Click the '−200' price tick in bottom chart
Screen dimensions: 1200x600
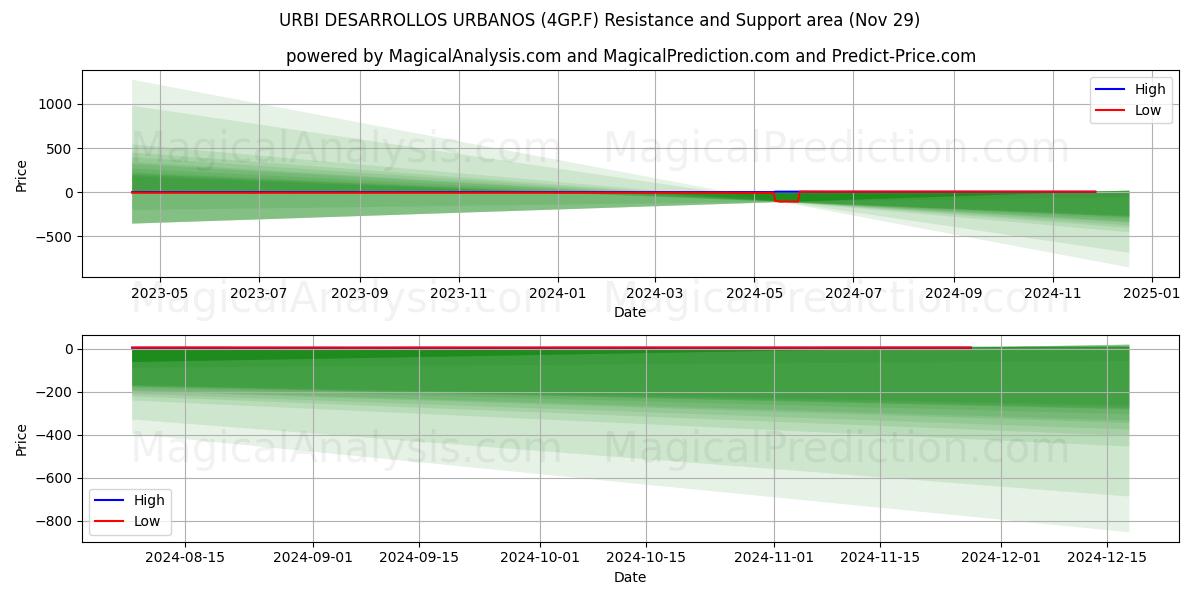[x=56, y=392]
